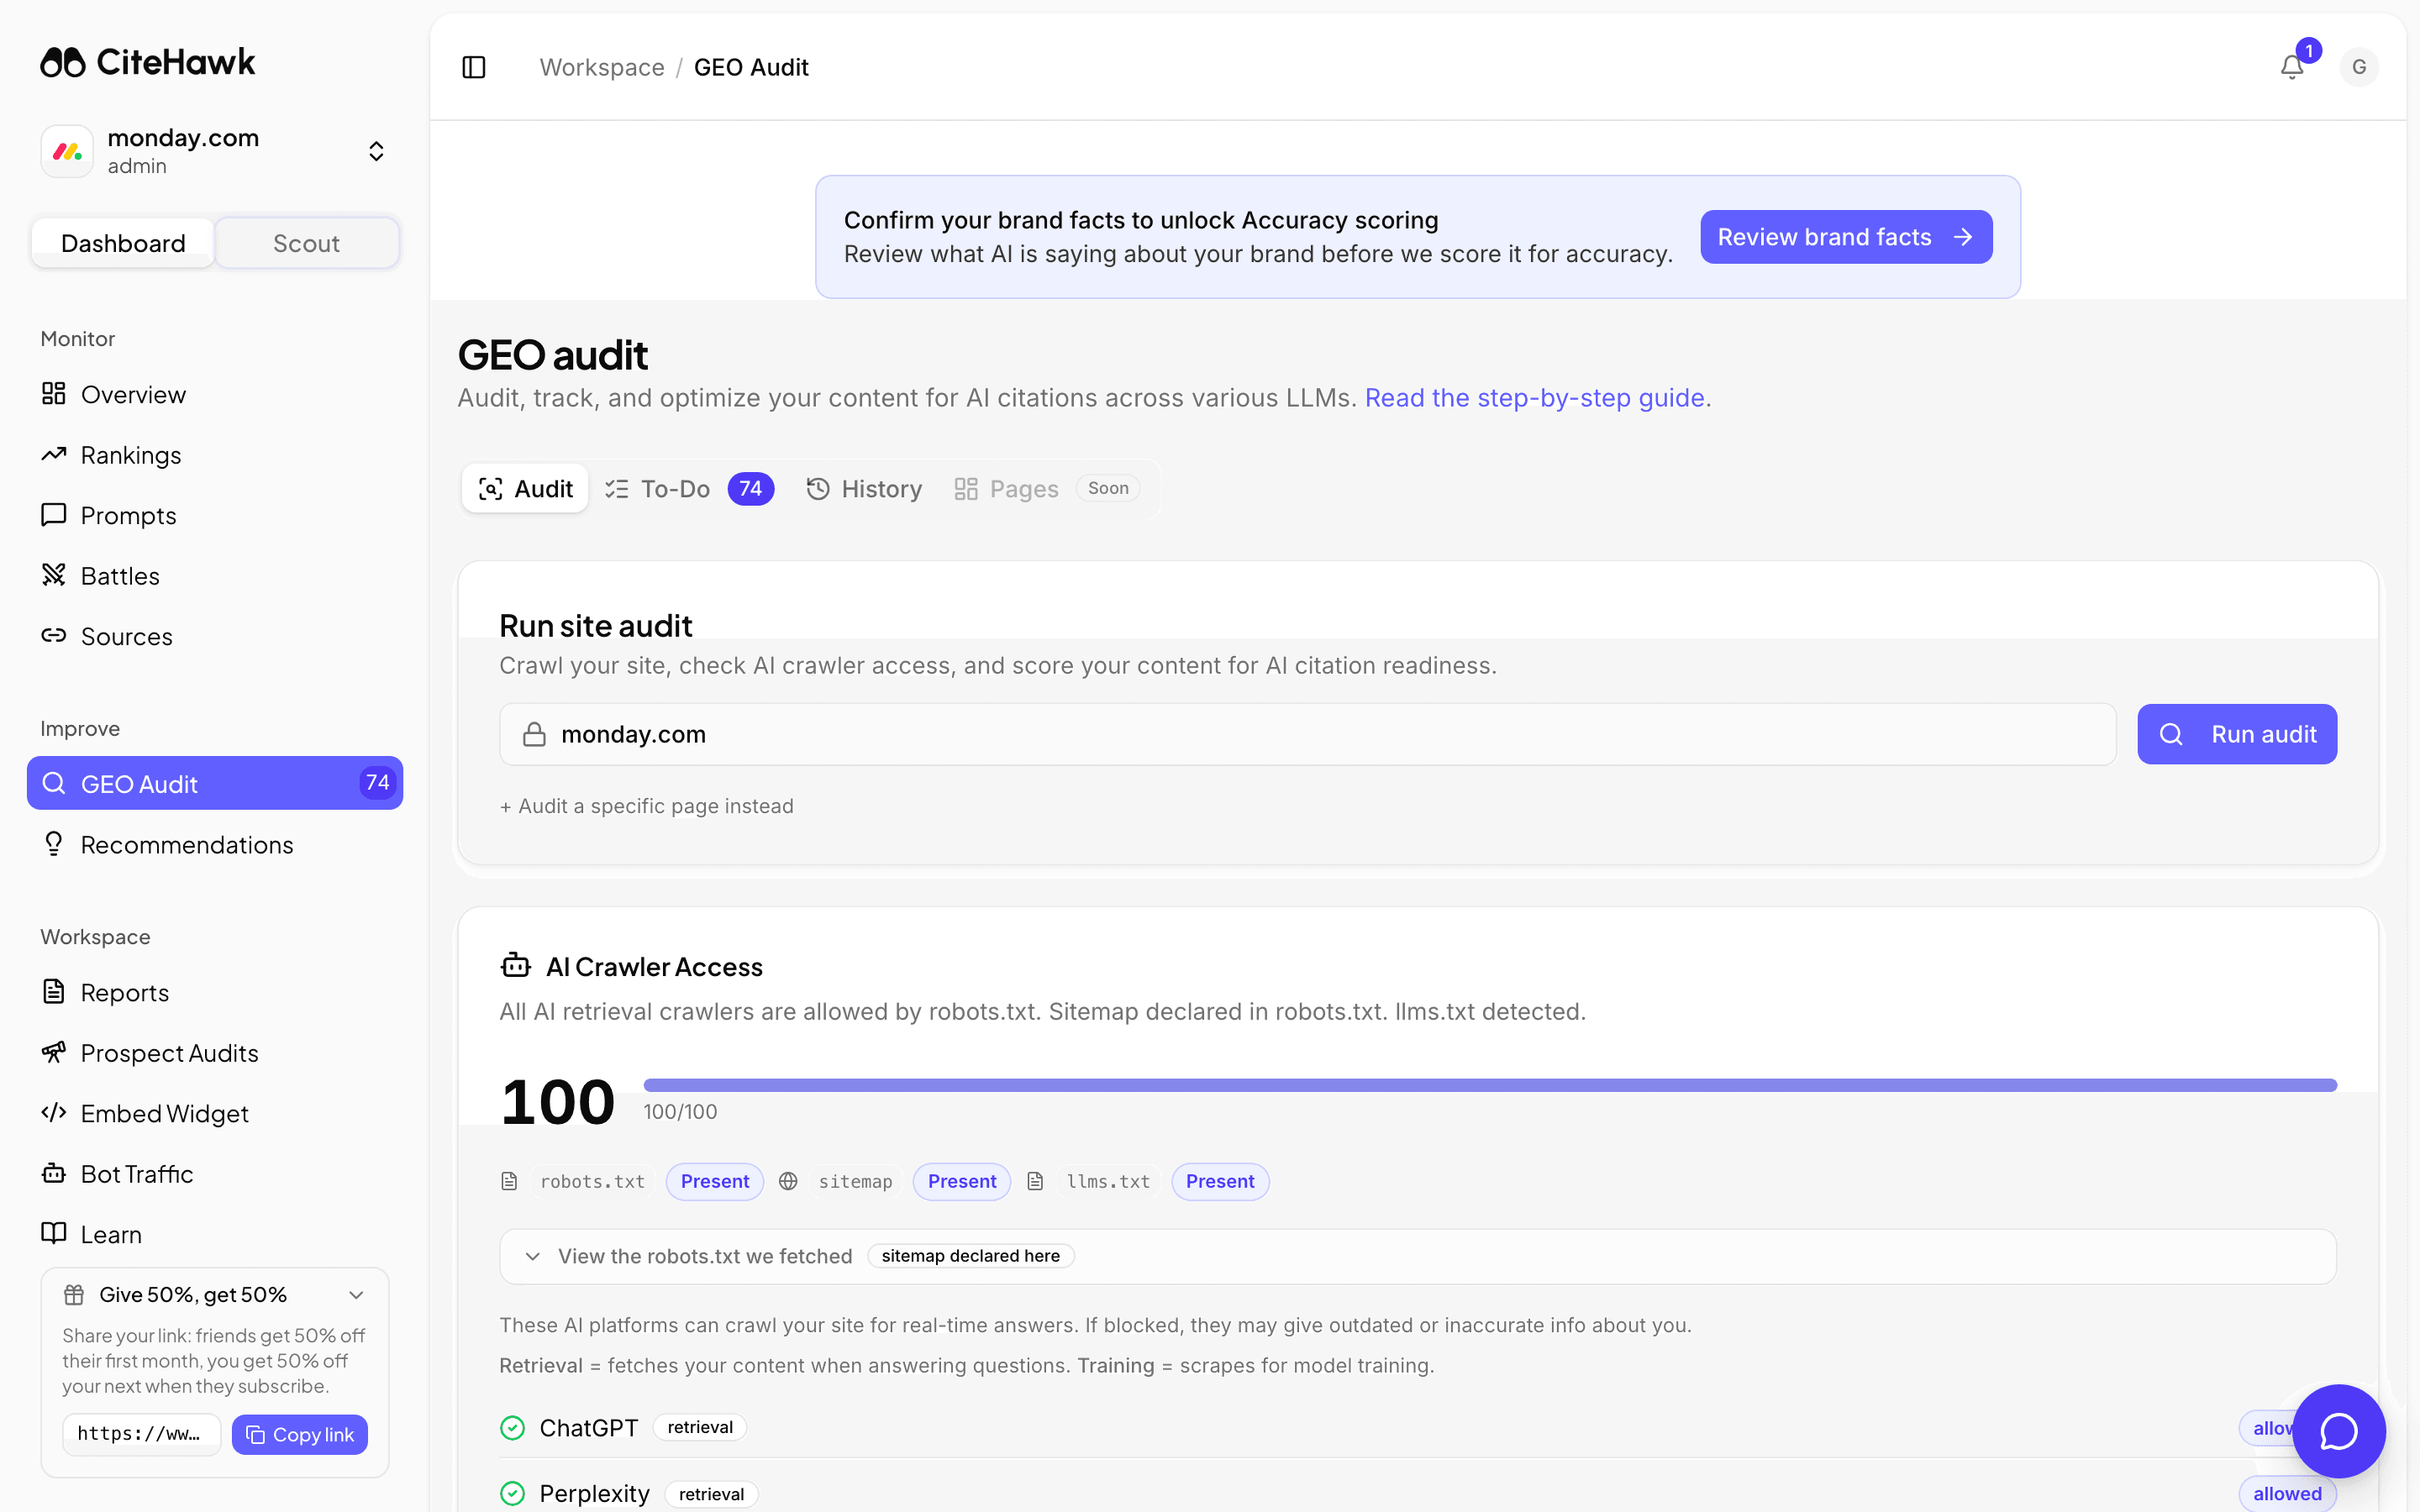Viewport: 2420px width, 1512px height.
Task: Click the monday.com brand logo icon
Action: click(67, 151)
